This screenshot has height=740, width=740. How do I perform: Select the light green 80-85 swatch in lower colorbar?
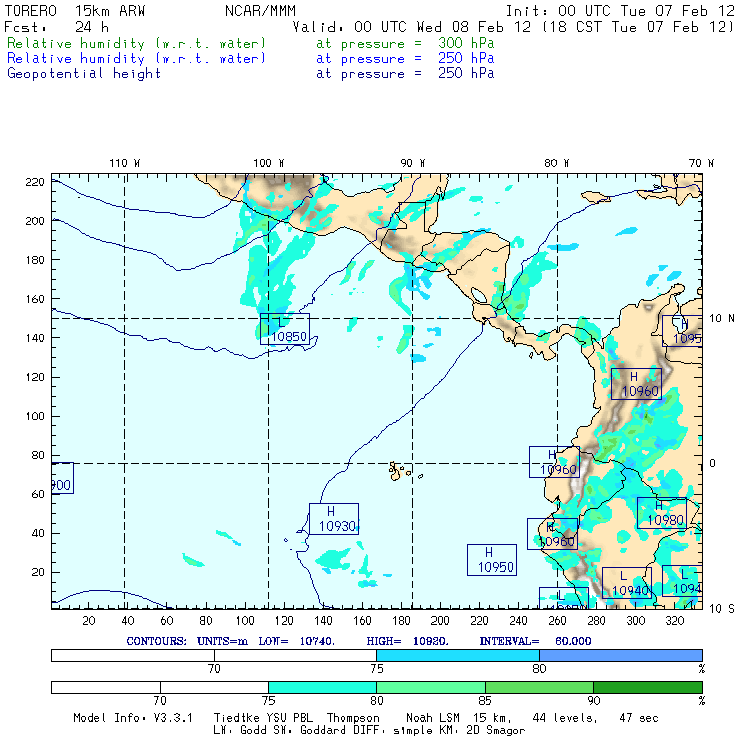coord(431,687)
